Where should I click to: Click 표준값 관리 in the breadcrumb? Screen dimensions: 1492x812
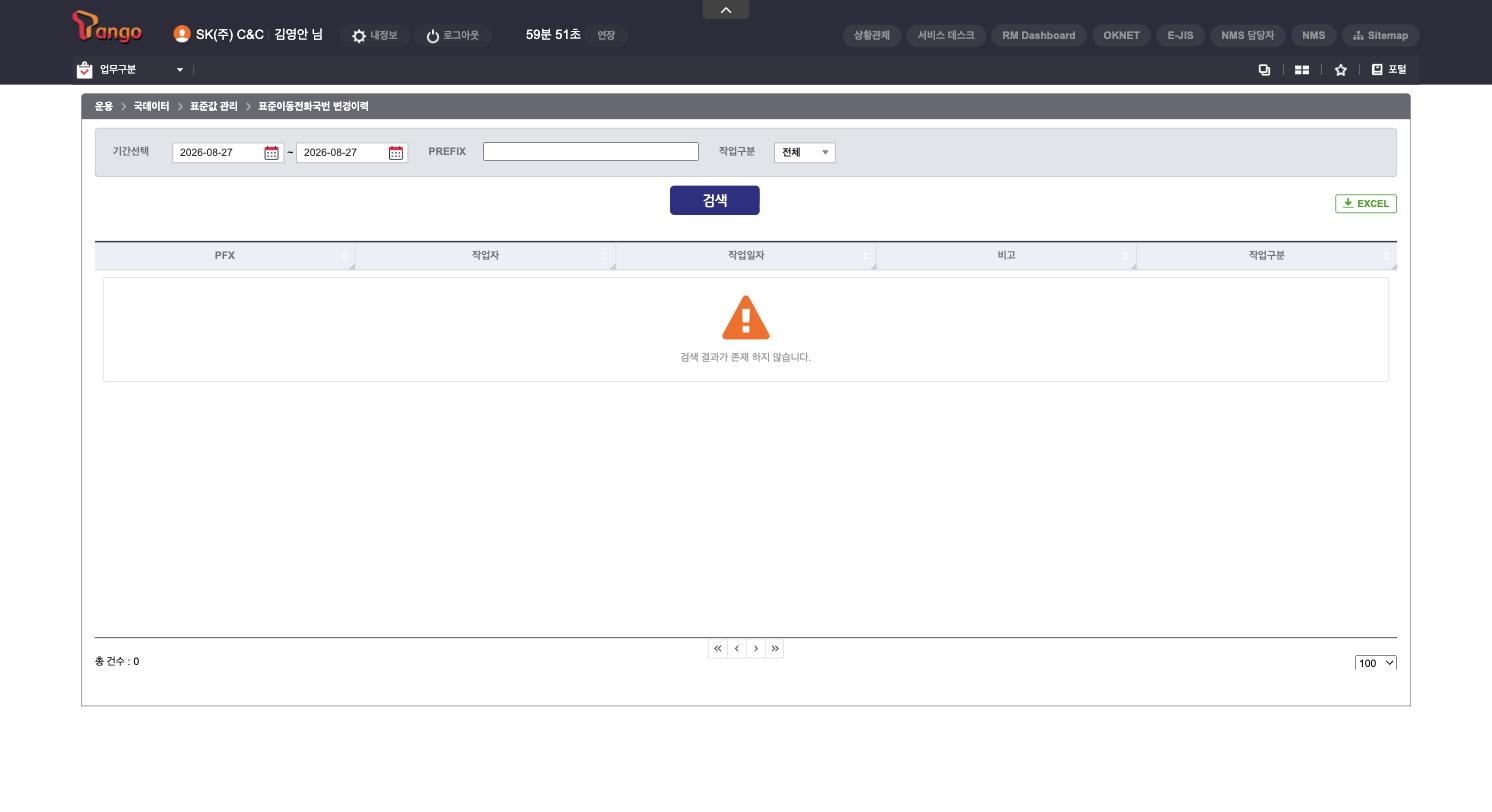click(214, 107)
